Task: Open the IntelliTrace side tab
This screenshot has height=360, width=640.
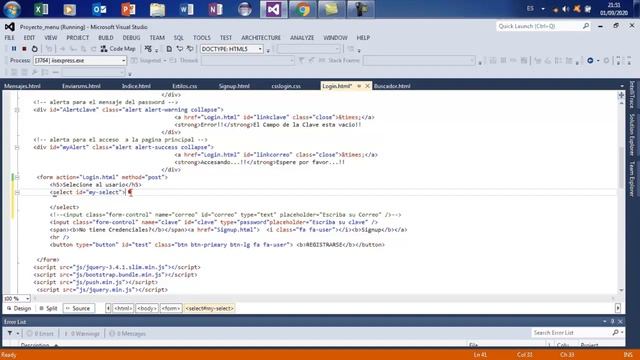Action: coord(632,94)
